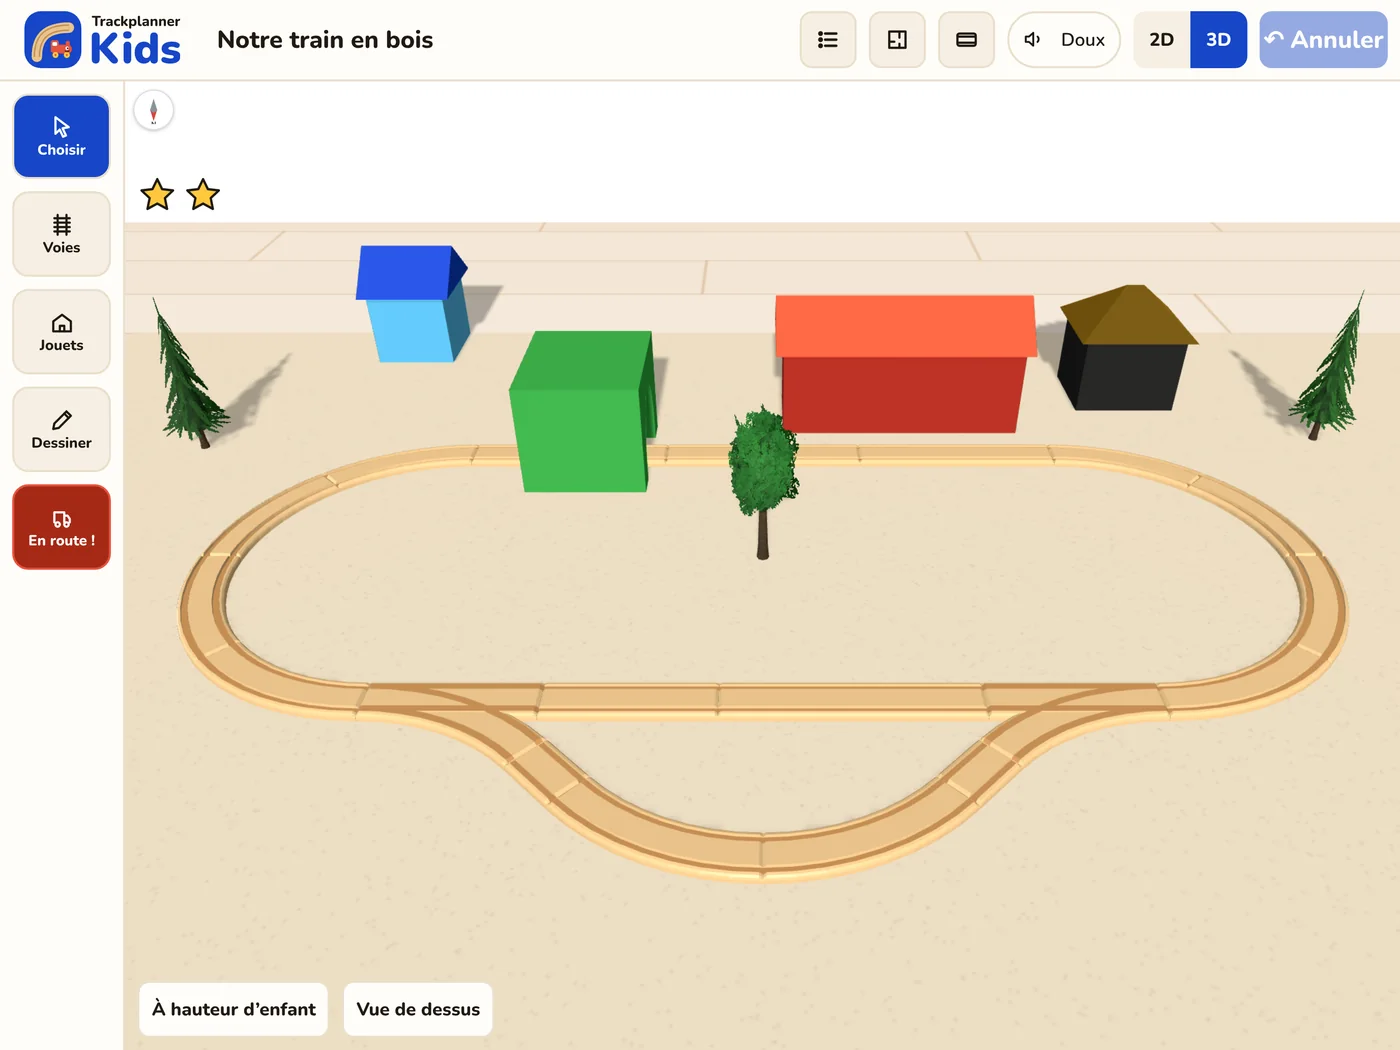Activate the Dessiner pencil tool

coord(61,429)
